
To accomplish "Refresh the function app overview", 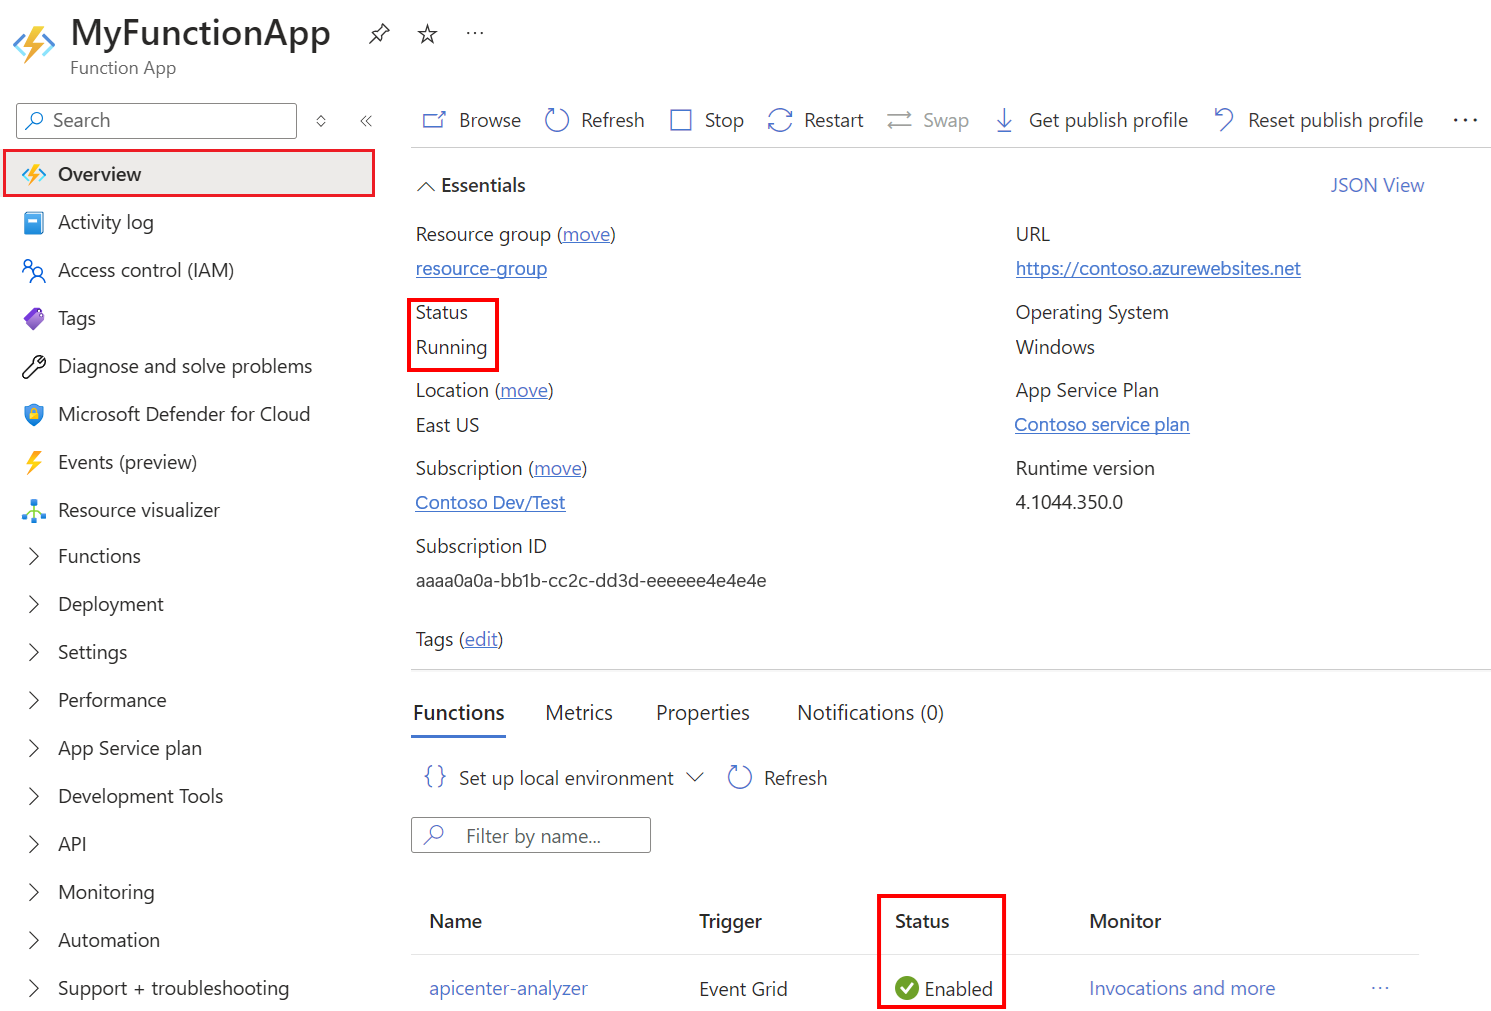I will (594, 120).
